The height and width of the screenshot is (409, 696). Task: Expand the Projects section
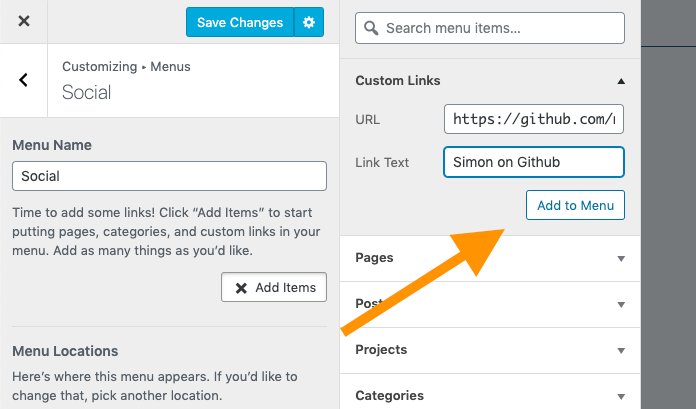[x=621, y=350]
